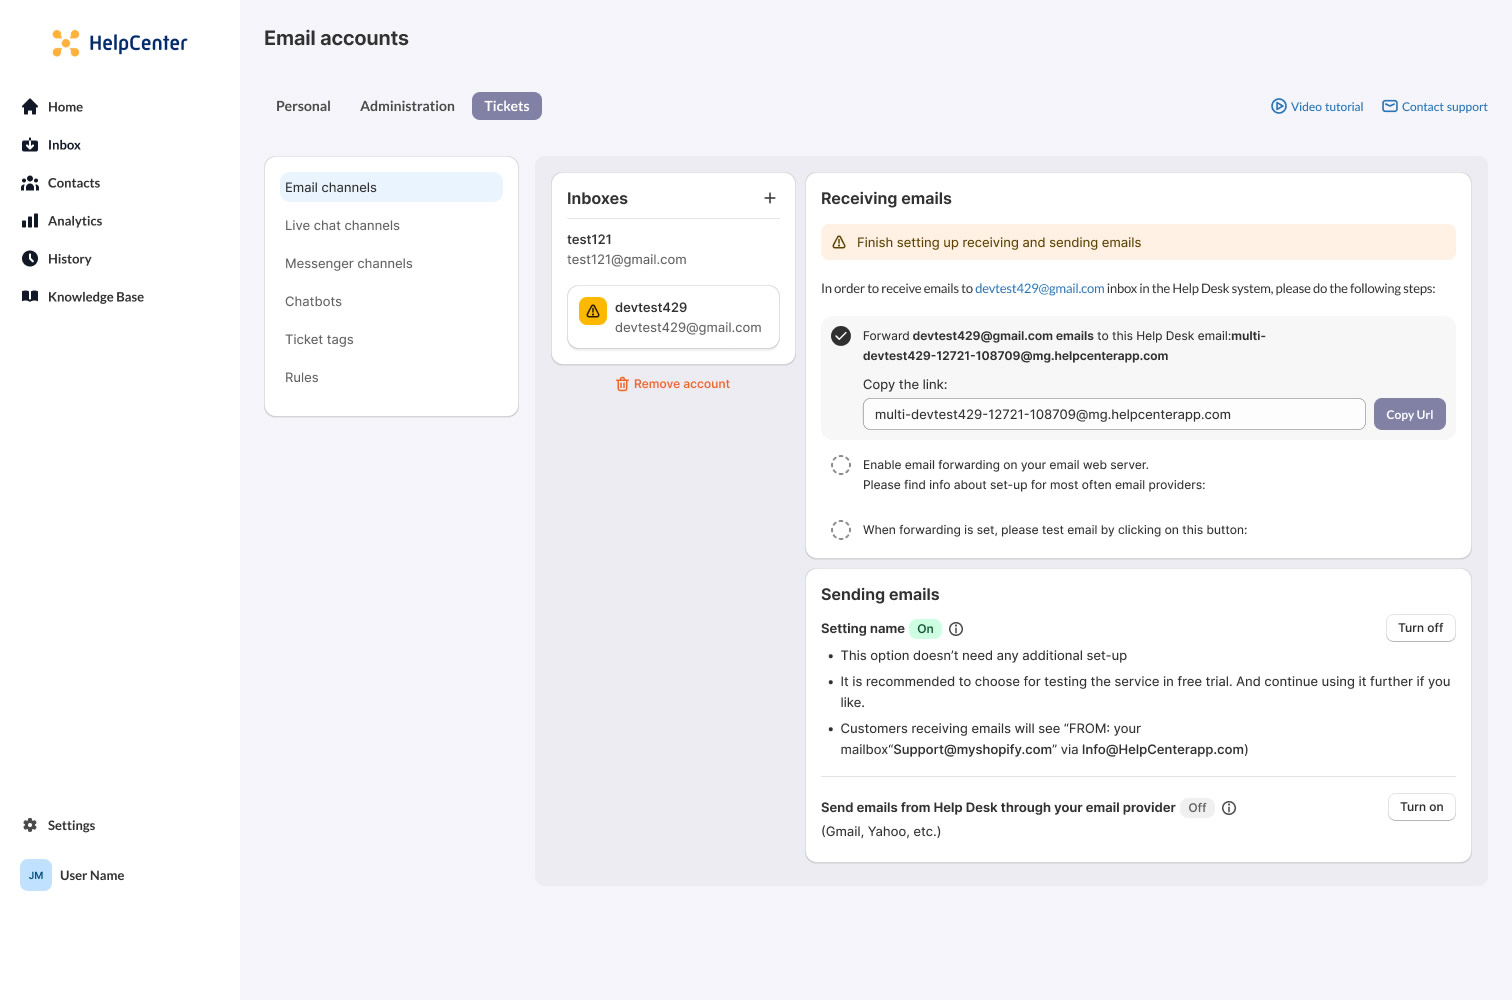The image size is (1512, 1000).
Task: Click the Copy Url button
Action: click(x=1409, y=413)
